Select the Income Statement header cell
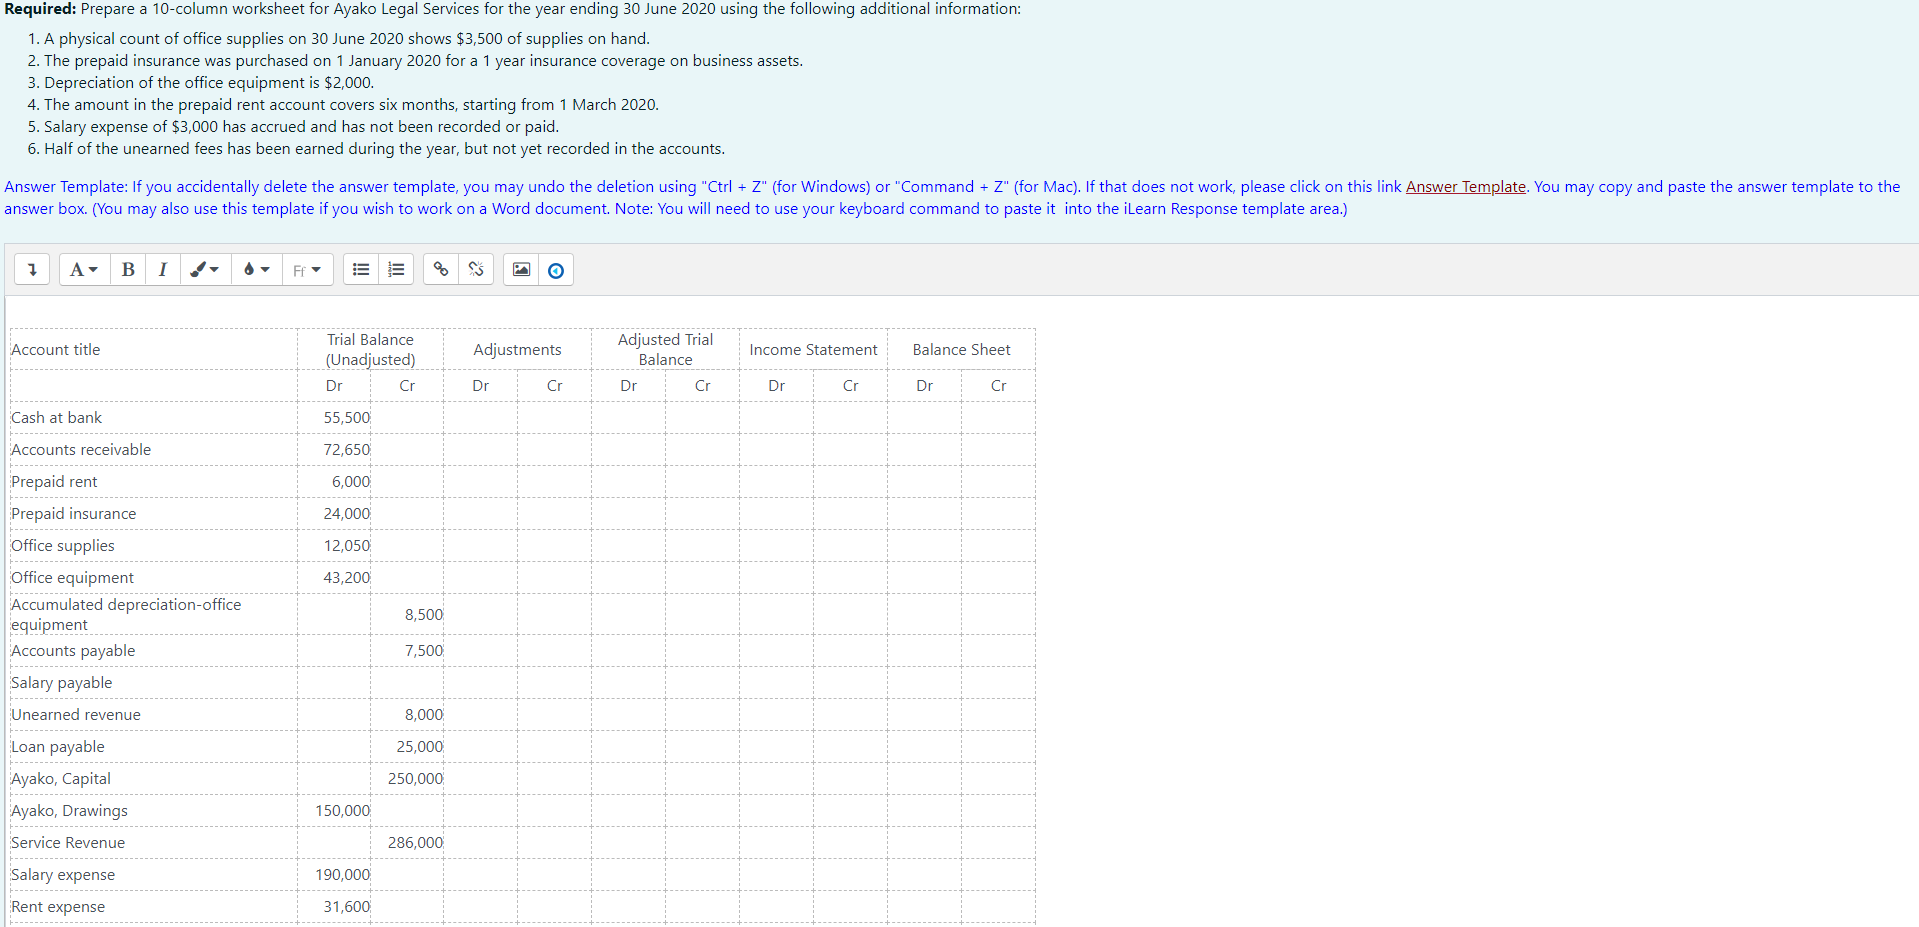 (812, 349)
